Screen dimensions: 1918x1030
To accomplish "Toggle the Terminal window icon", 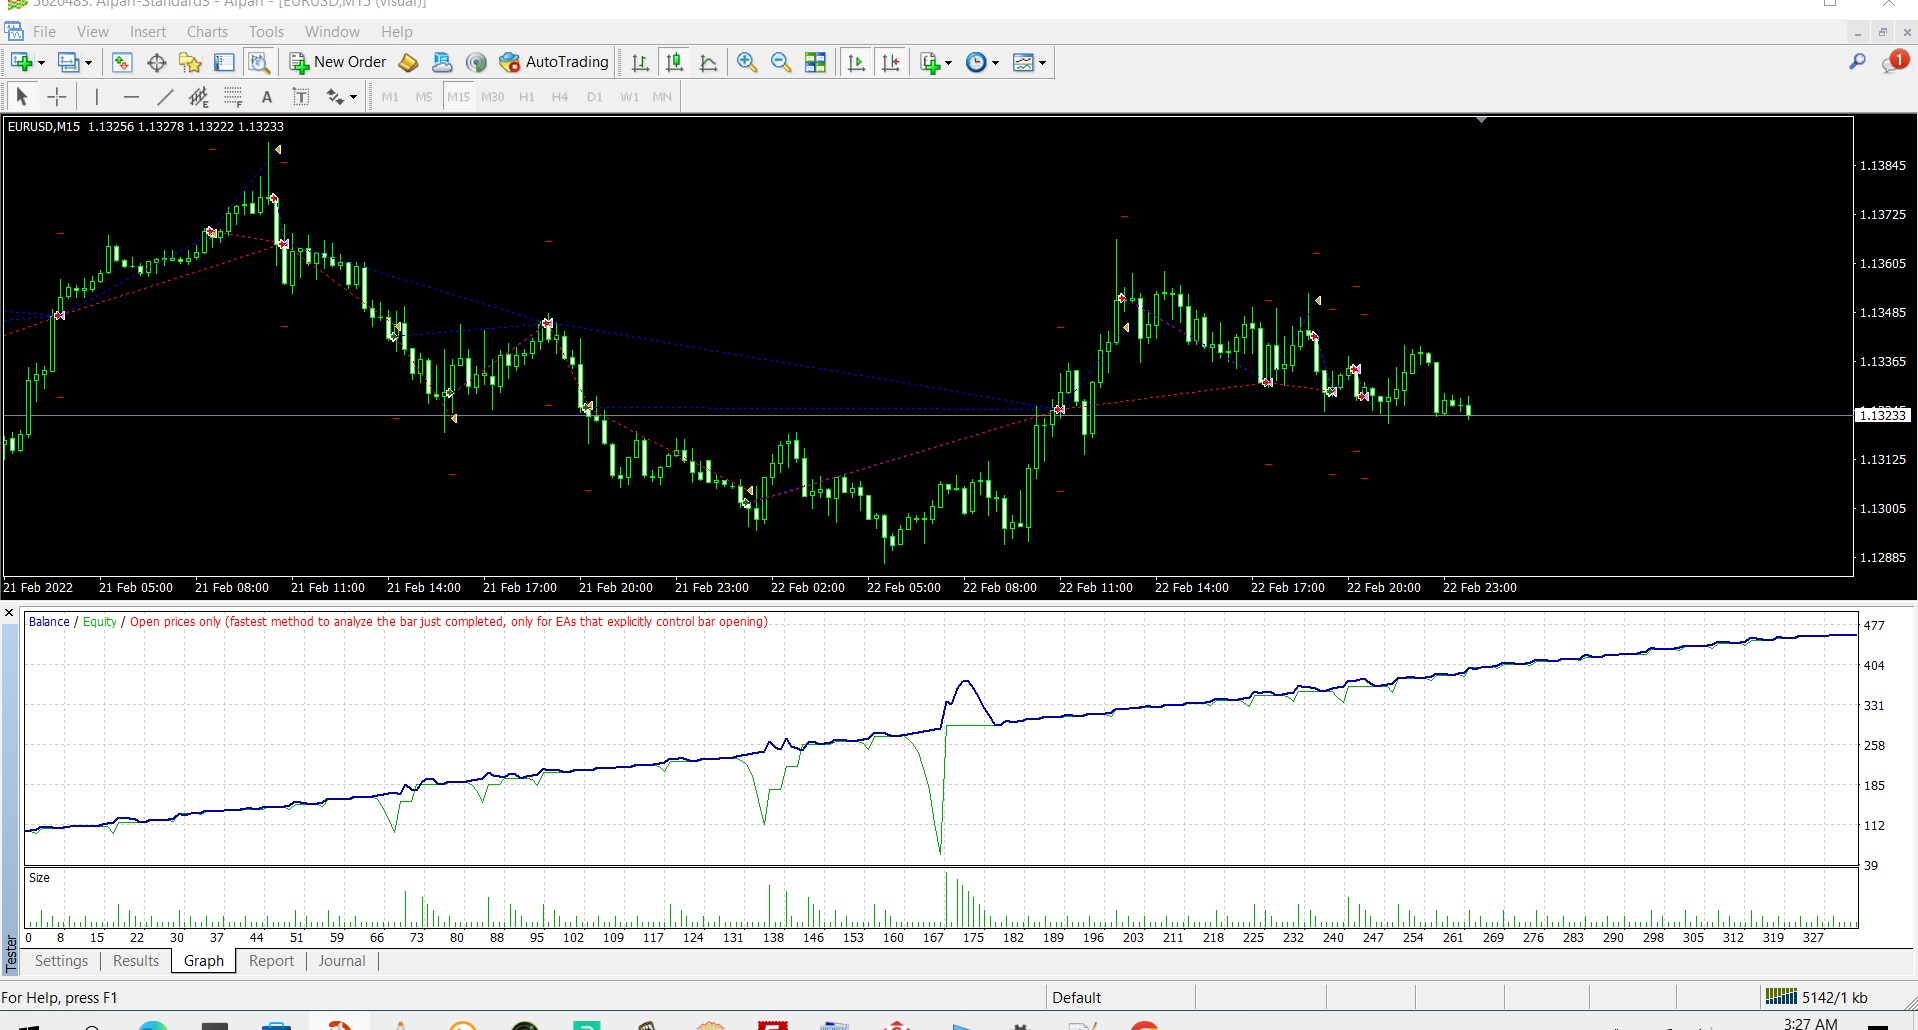I will (x=224, y=63).
